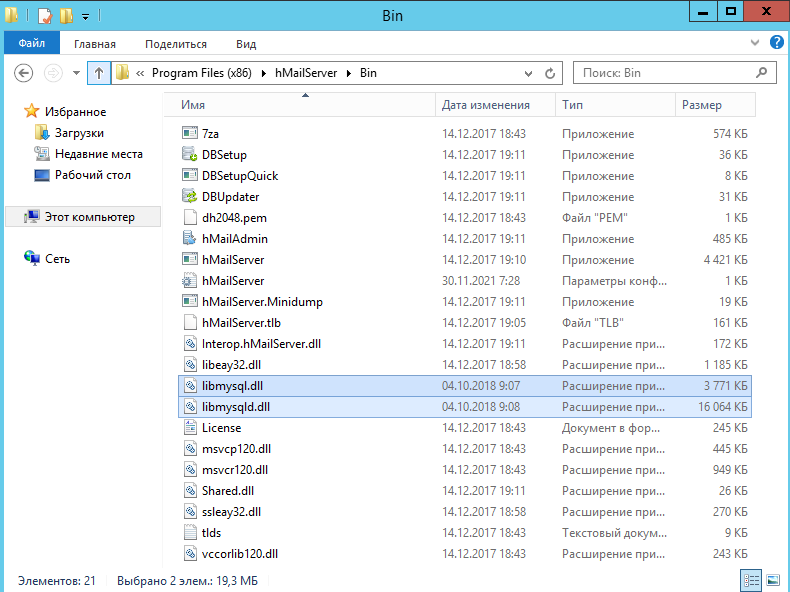Open the Файл menu
Image resolution: width=790 pixels, height=592 pixels.
[x=32, y=43]
